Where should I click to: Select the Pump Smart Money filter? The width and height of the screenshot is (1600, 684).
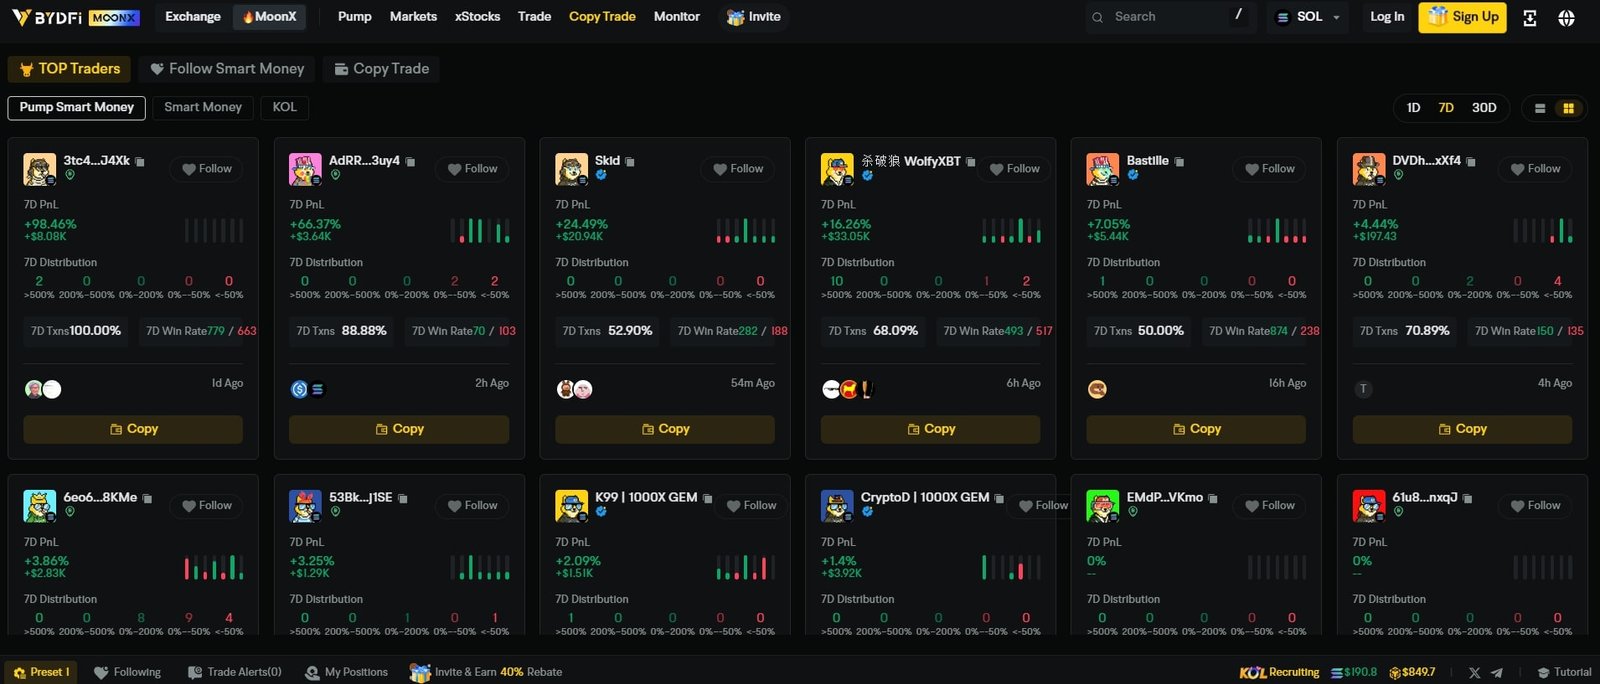[77, 107]
